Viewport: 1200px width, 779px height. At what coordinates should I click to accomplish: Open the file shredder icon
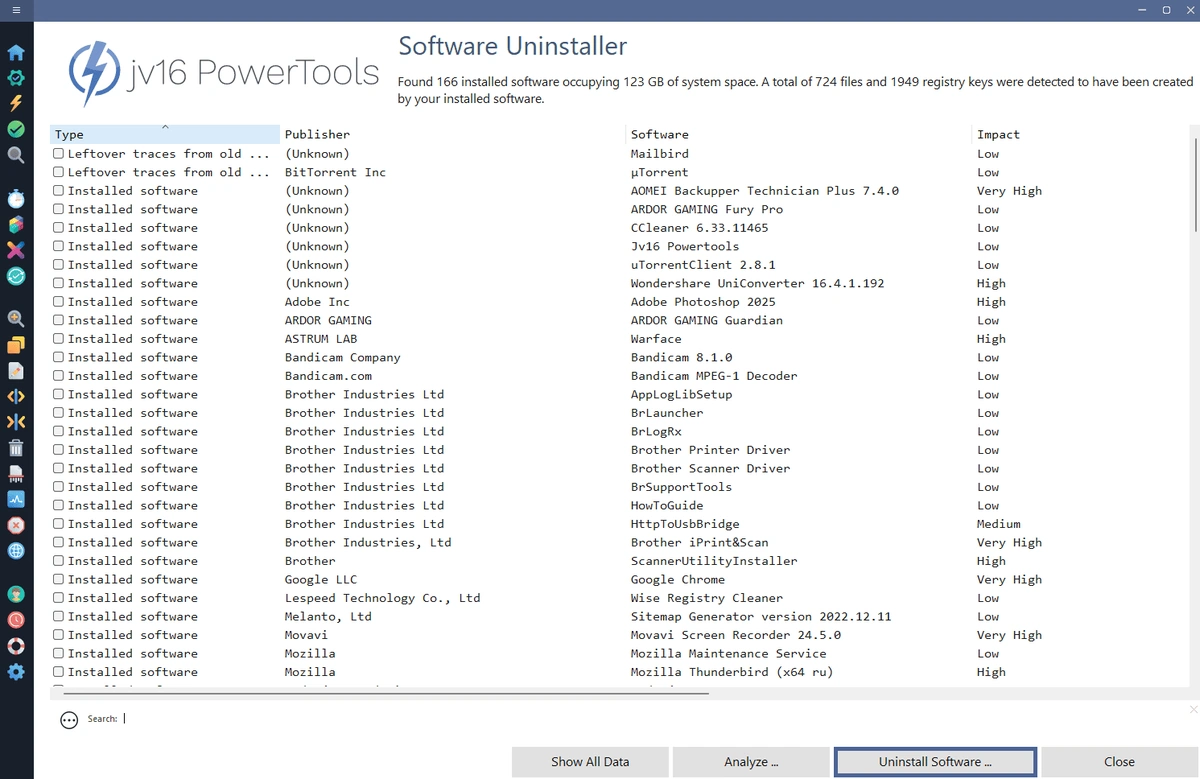coord(16,473)
